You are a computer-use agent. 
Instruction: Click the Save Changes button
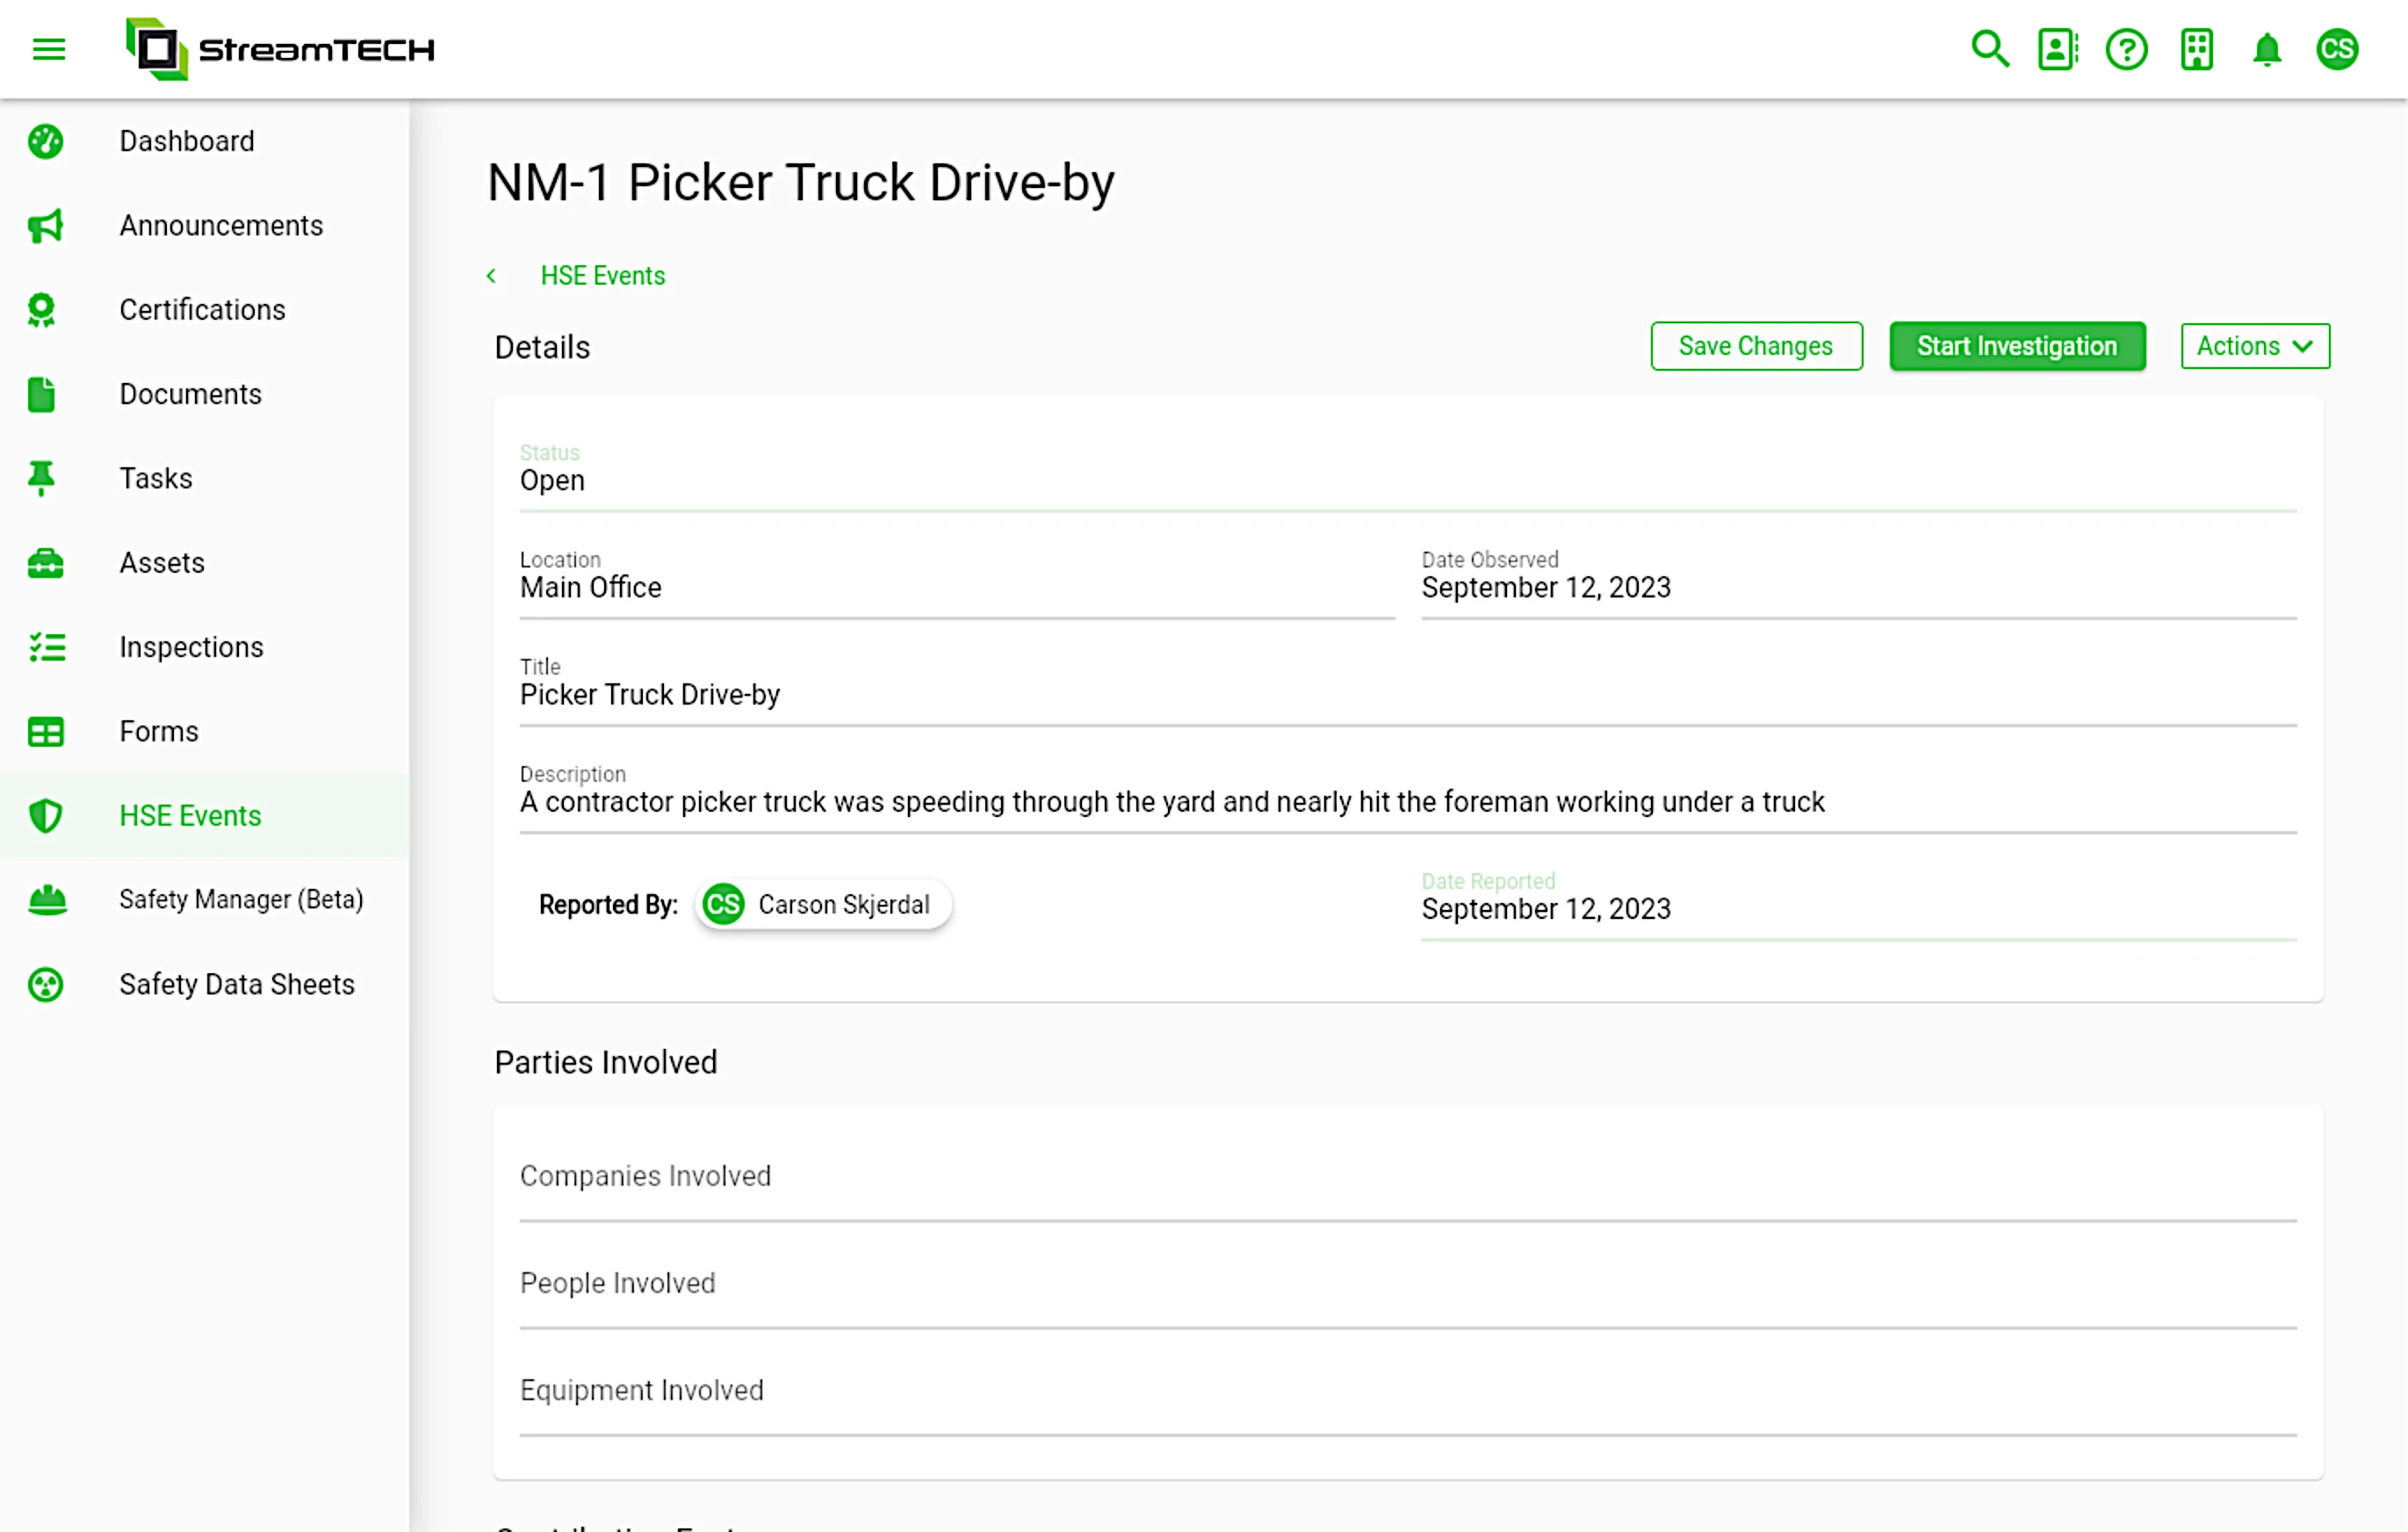click(1756, 346)
